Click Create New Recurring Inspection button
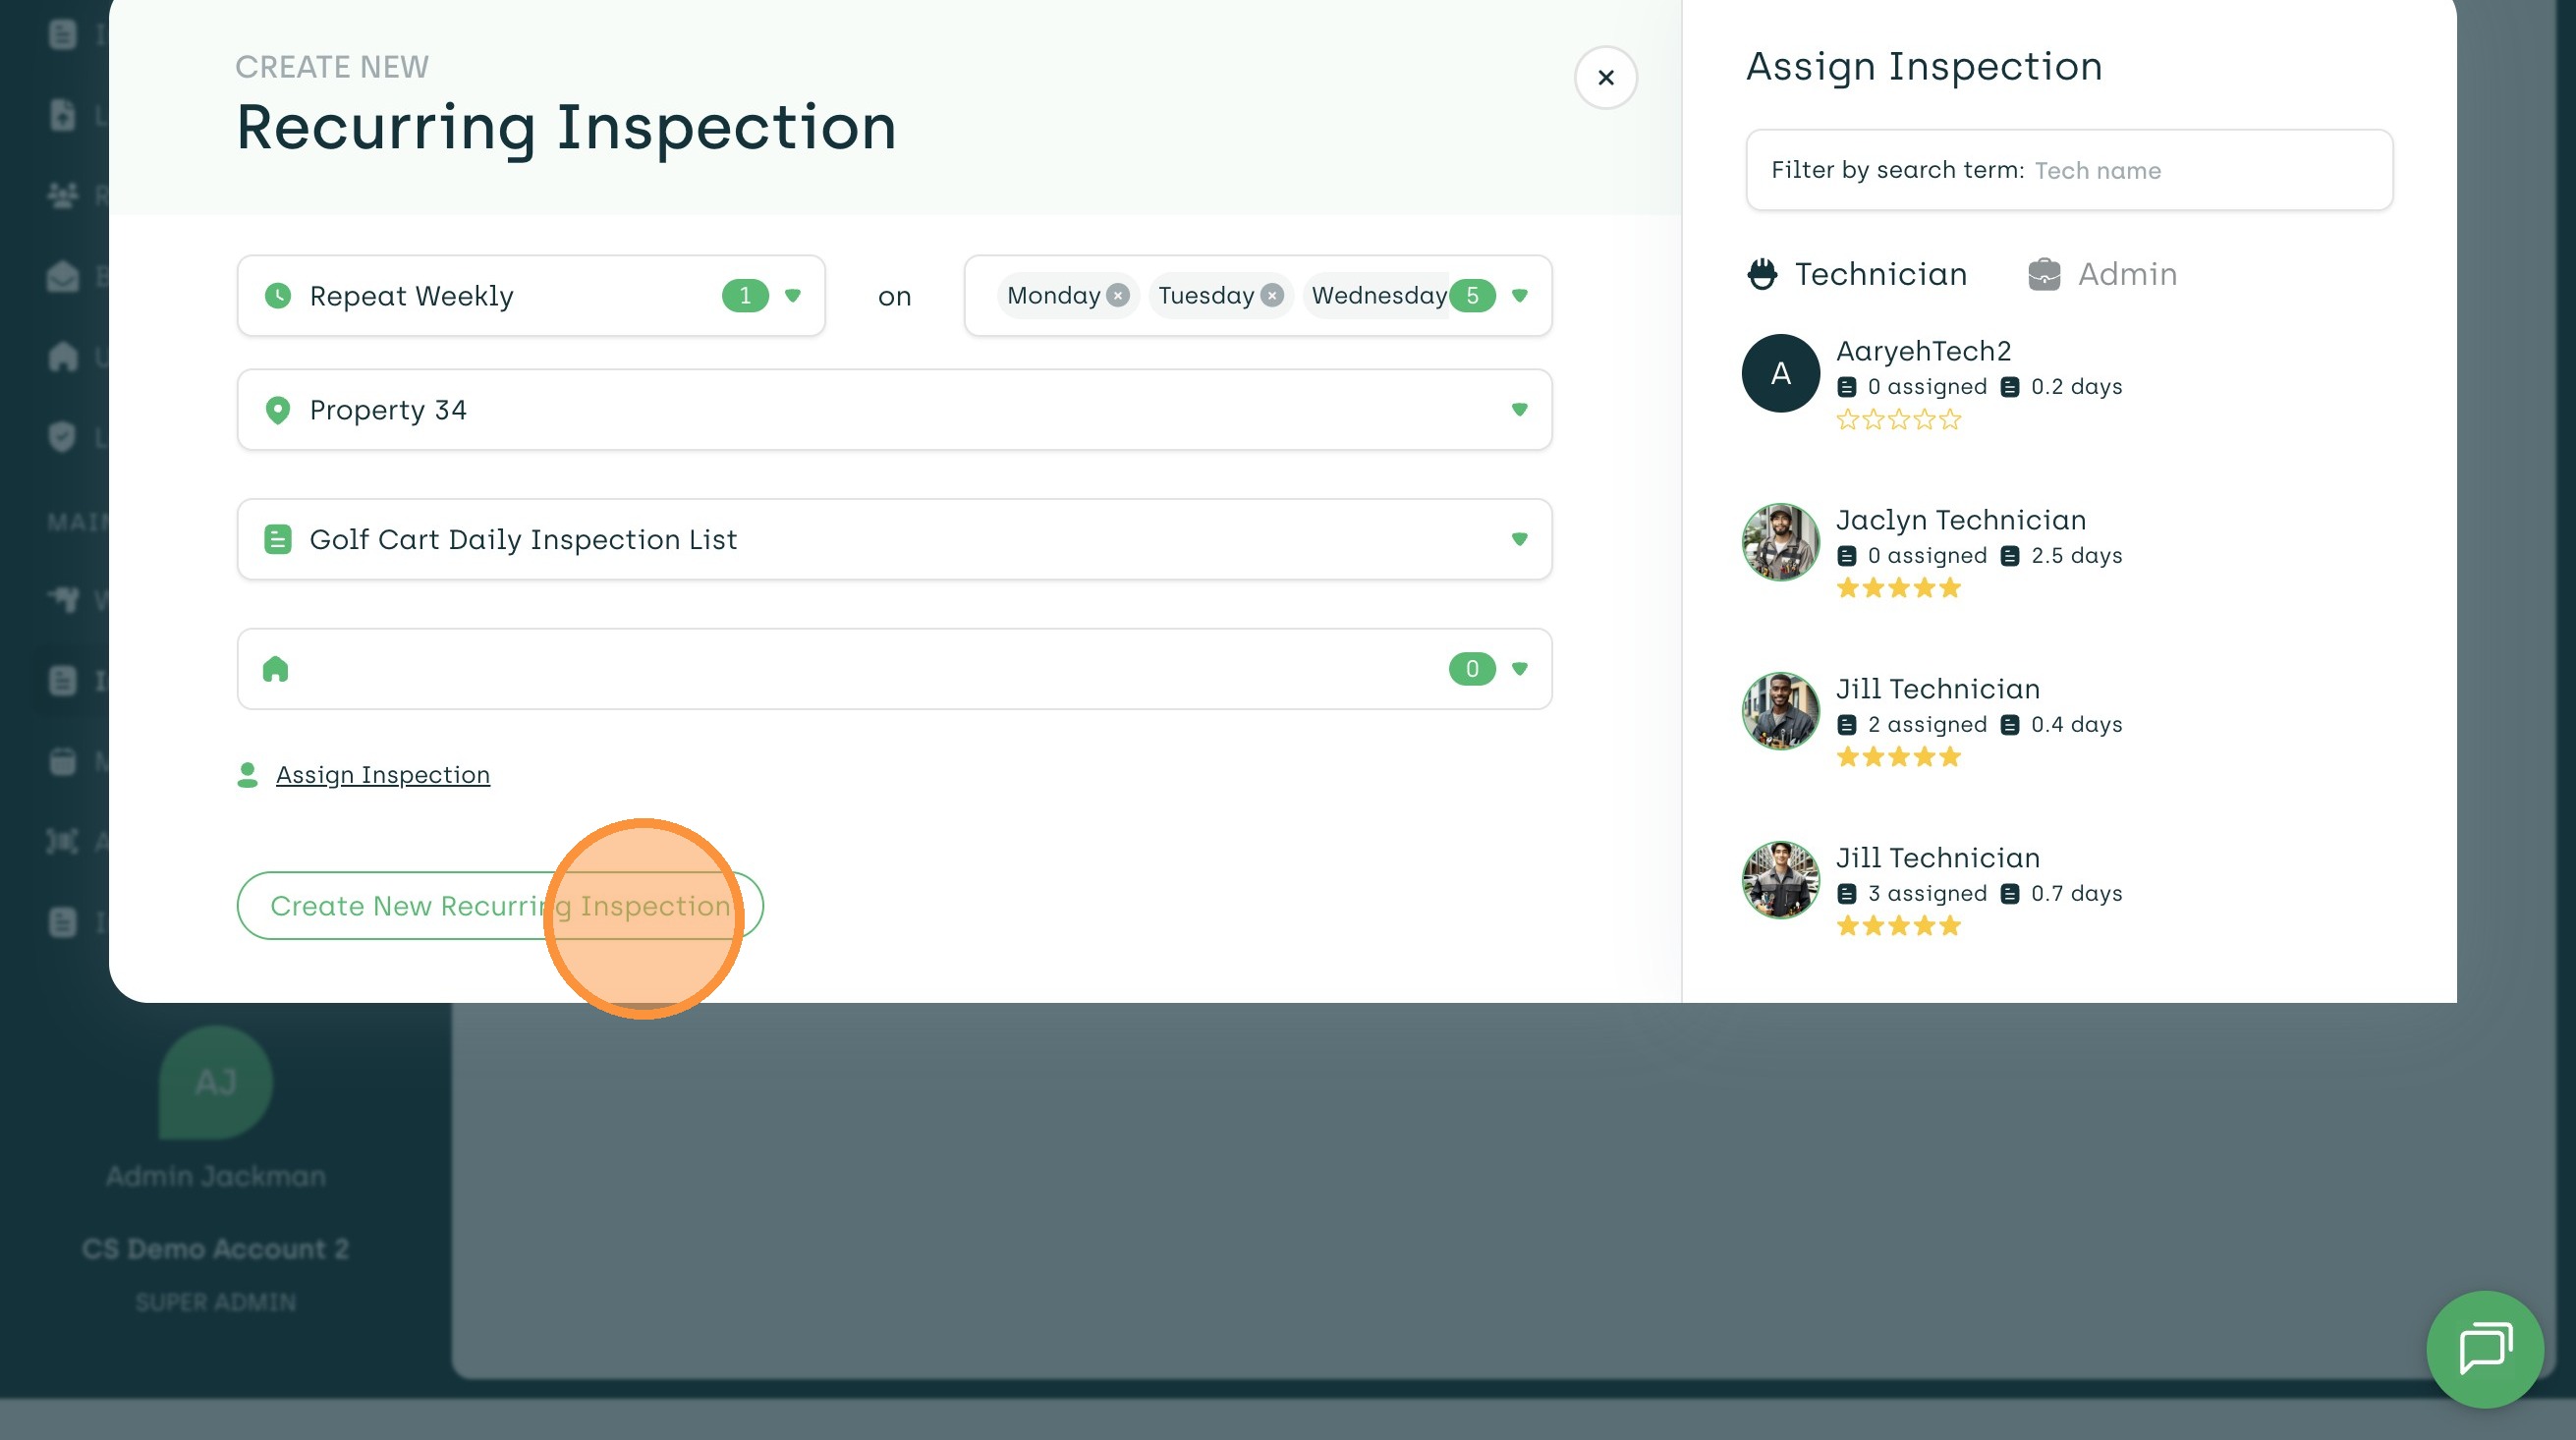2576x1440 pixels. click(x=500, y=905)
